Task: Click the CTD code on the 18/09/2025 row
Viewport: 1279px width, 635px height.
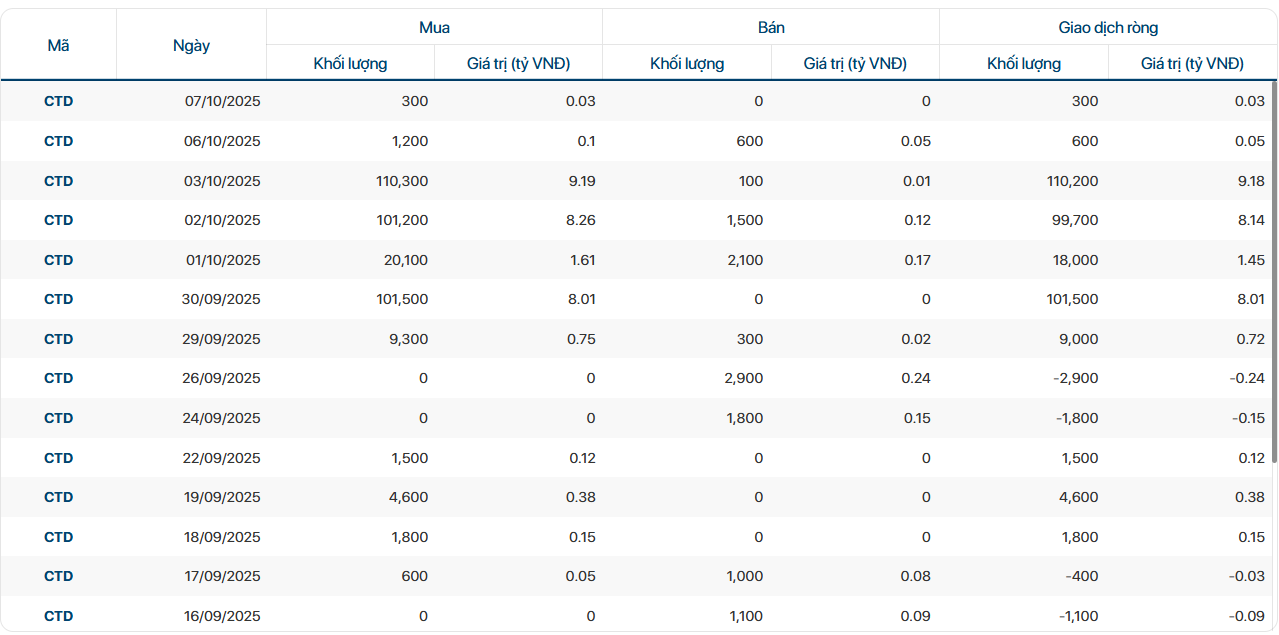Action: (59, 537)
